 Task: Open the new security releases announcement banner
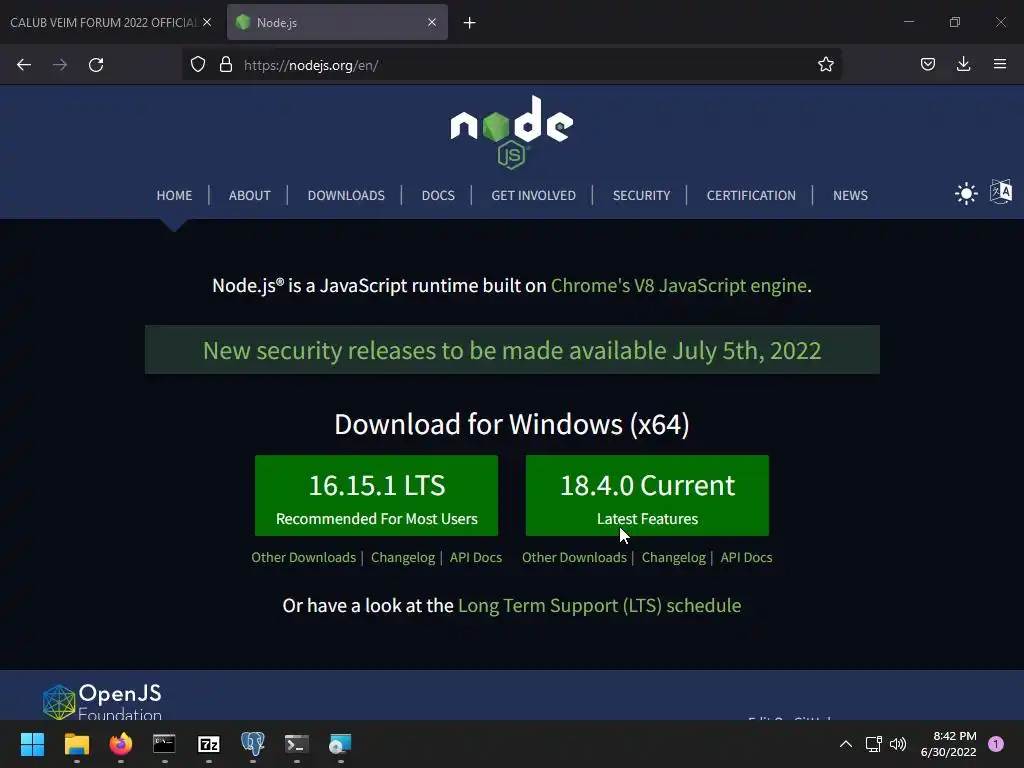click(512, 350)
